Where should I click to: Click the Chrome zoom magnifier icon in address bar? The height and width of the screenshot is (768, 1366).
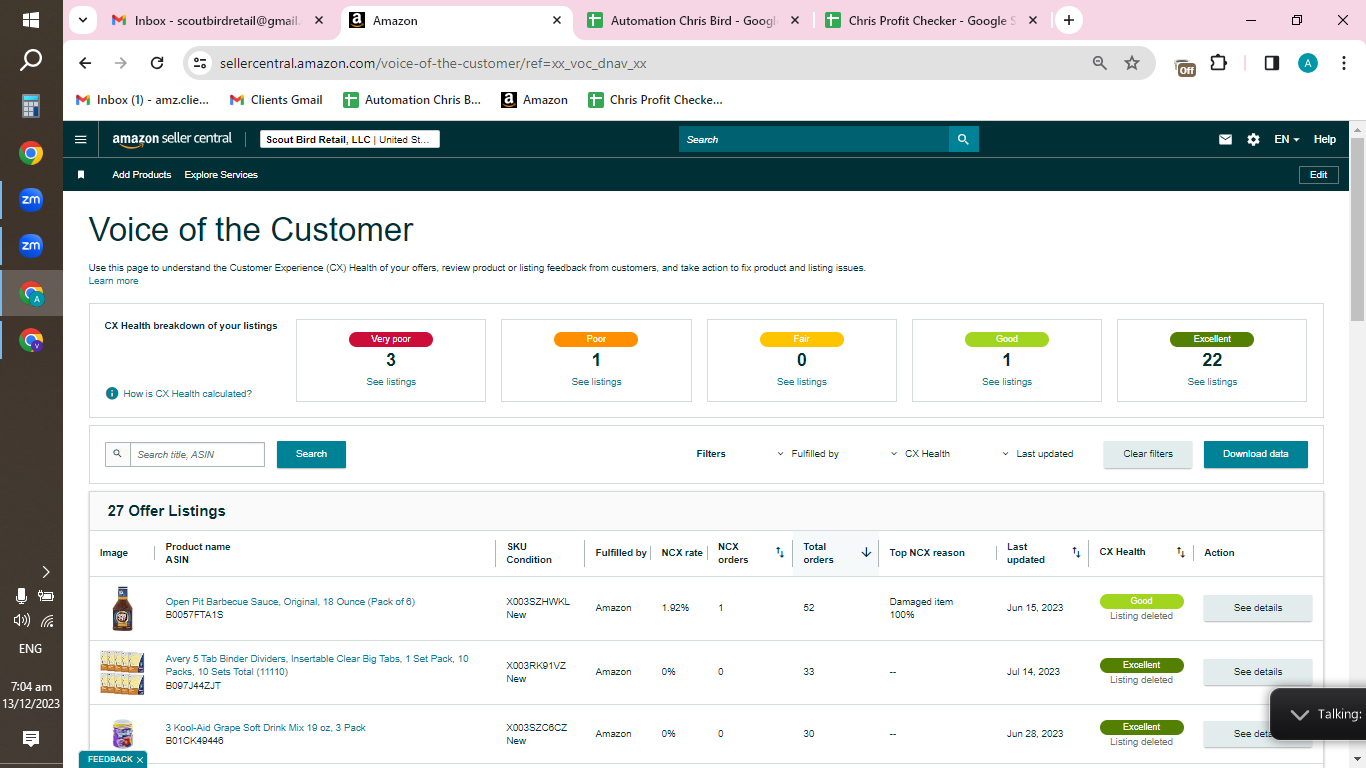pyautogui.click(x=1100, y=63)
